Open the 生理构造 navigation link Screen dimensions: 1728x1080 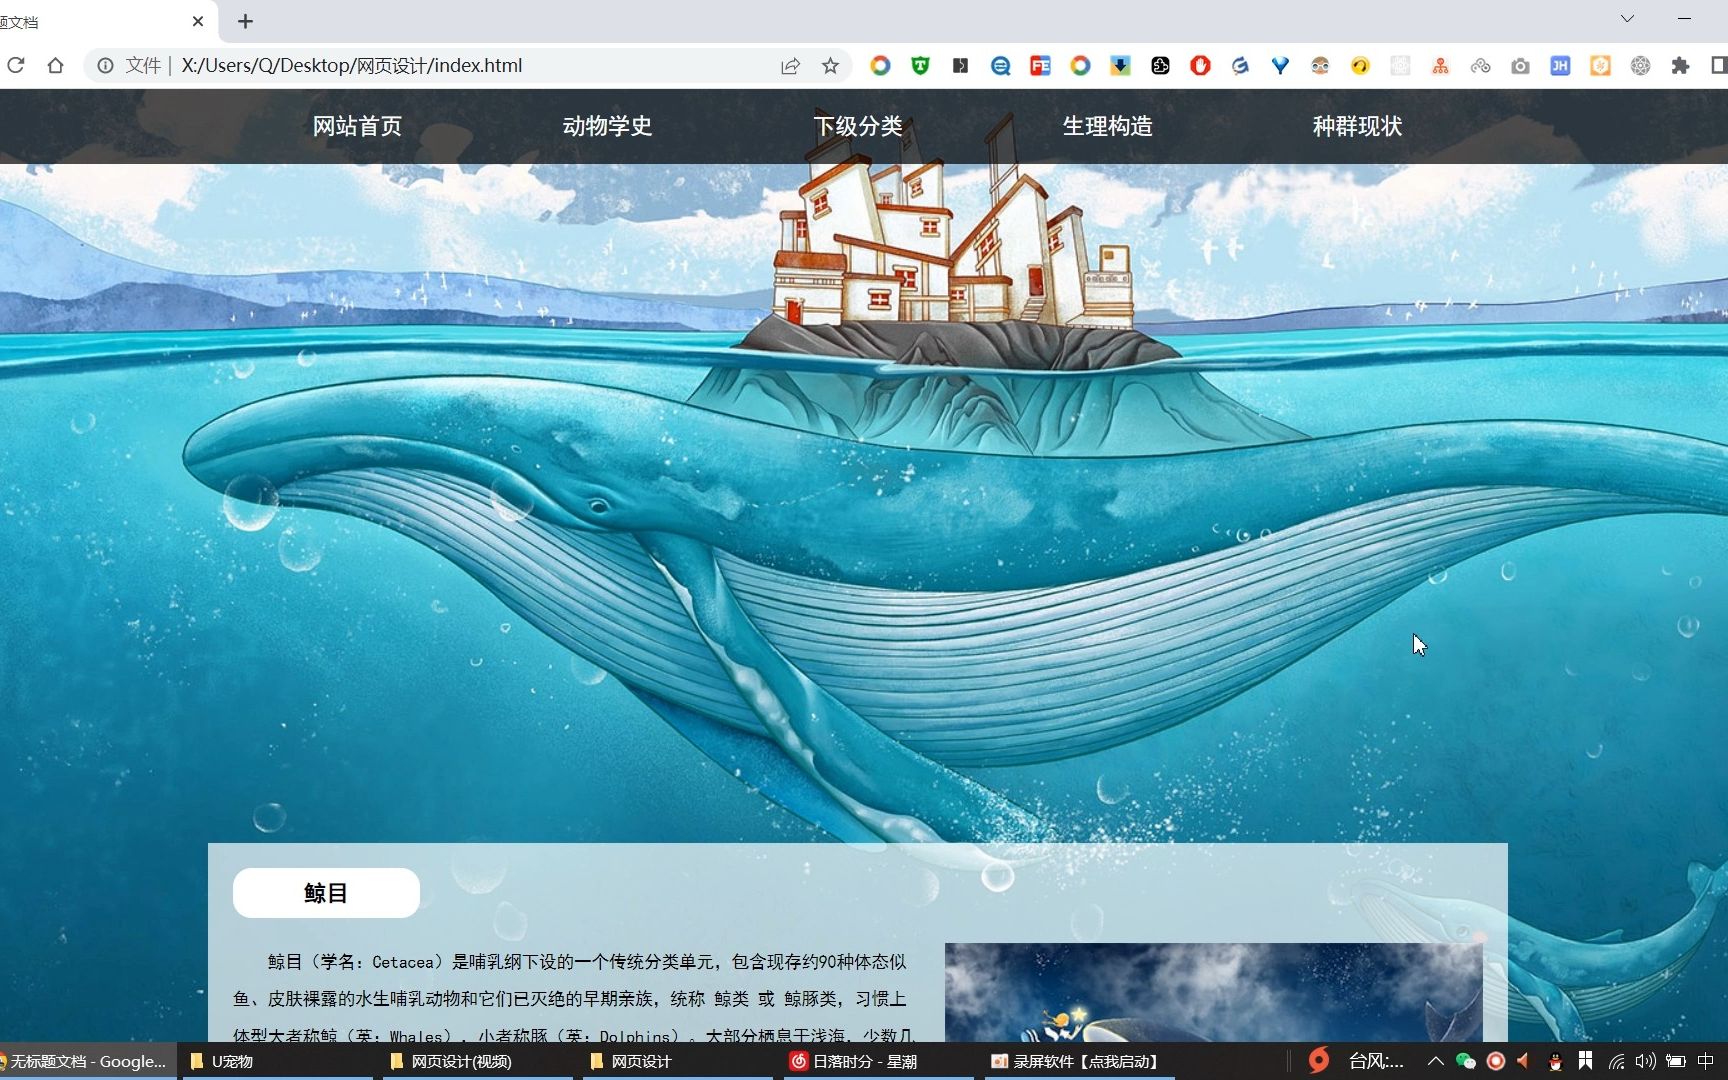pyautogui.click(x=1107, y=126)
